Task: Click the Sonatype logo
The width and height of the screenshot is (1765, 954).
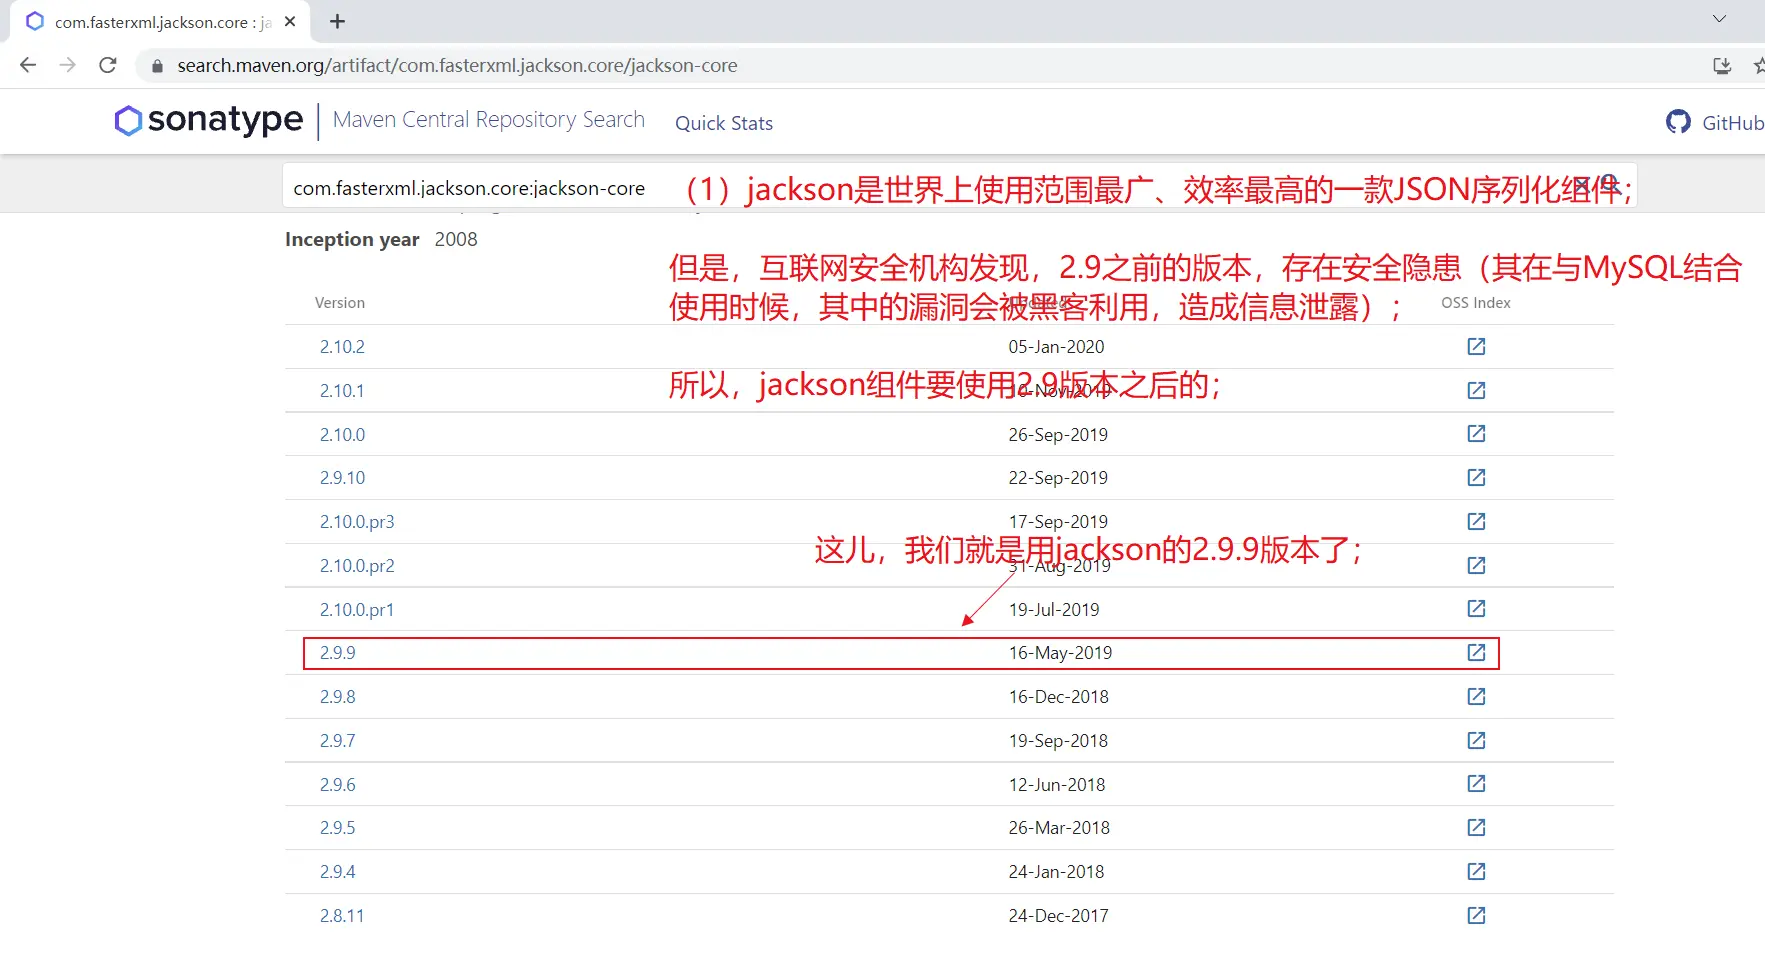Action: click(209, 120)
